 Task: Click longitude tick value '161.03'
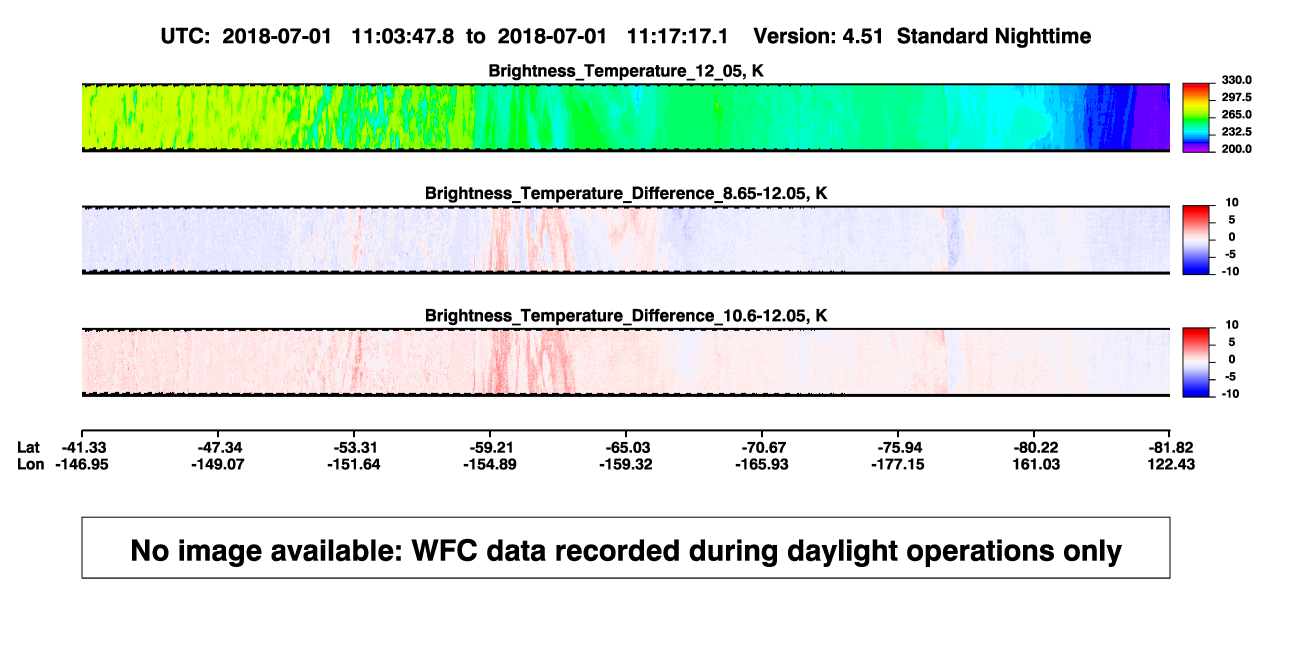click(1037, 464)
